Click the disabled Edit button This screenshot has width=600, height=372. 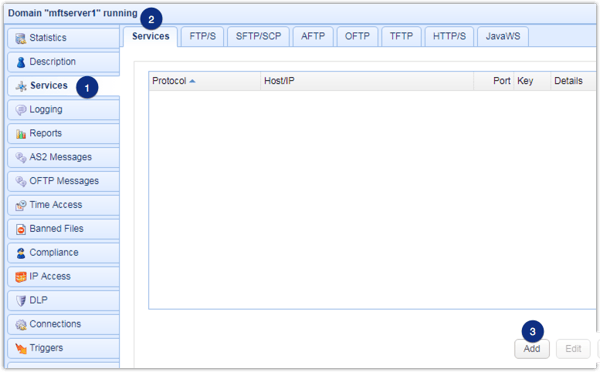573,349
